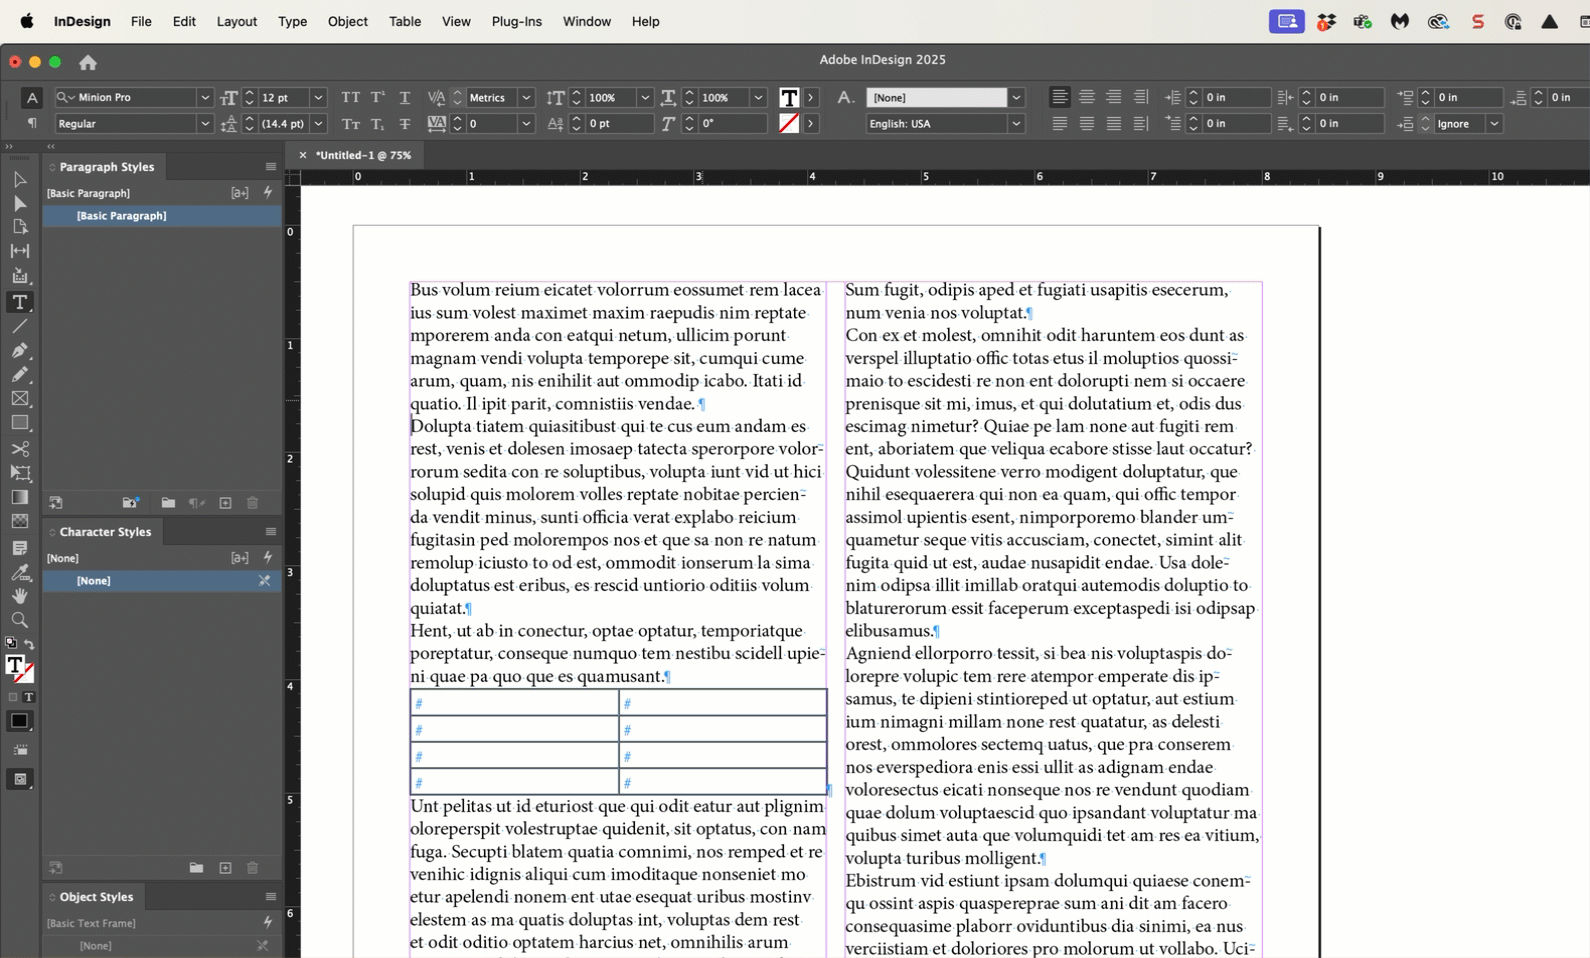This screenshot has height=958, width=1590.
Task: Switch to the Character Styles panel tab
Action: tap(105, 532)
